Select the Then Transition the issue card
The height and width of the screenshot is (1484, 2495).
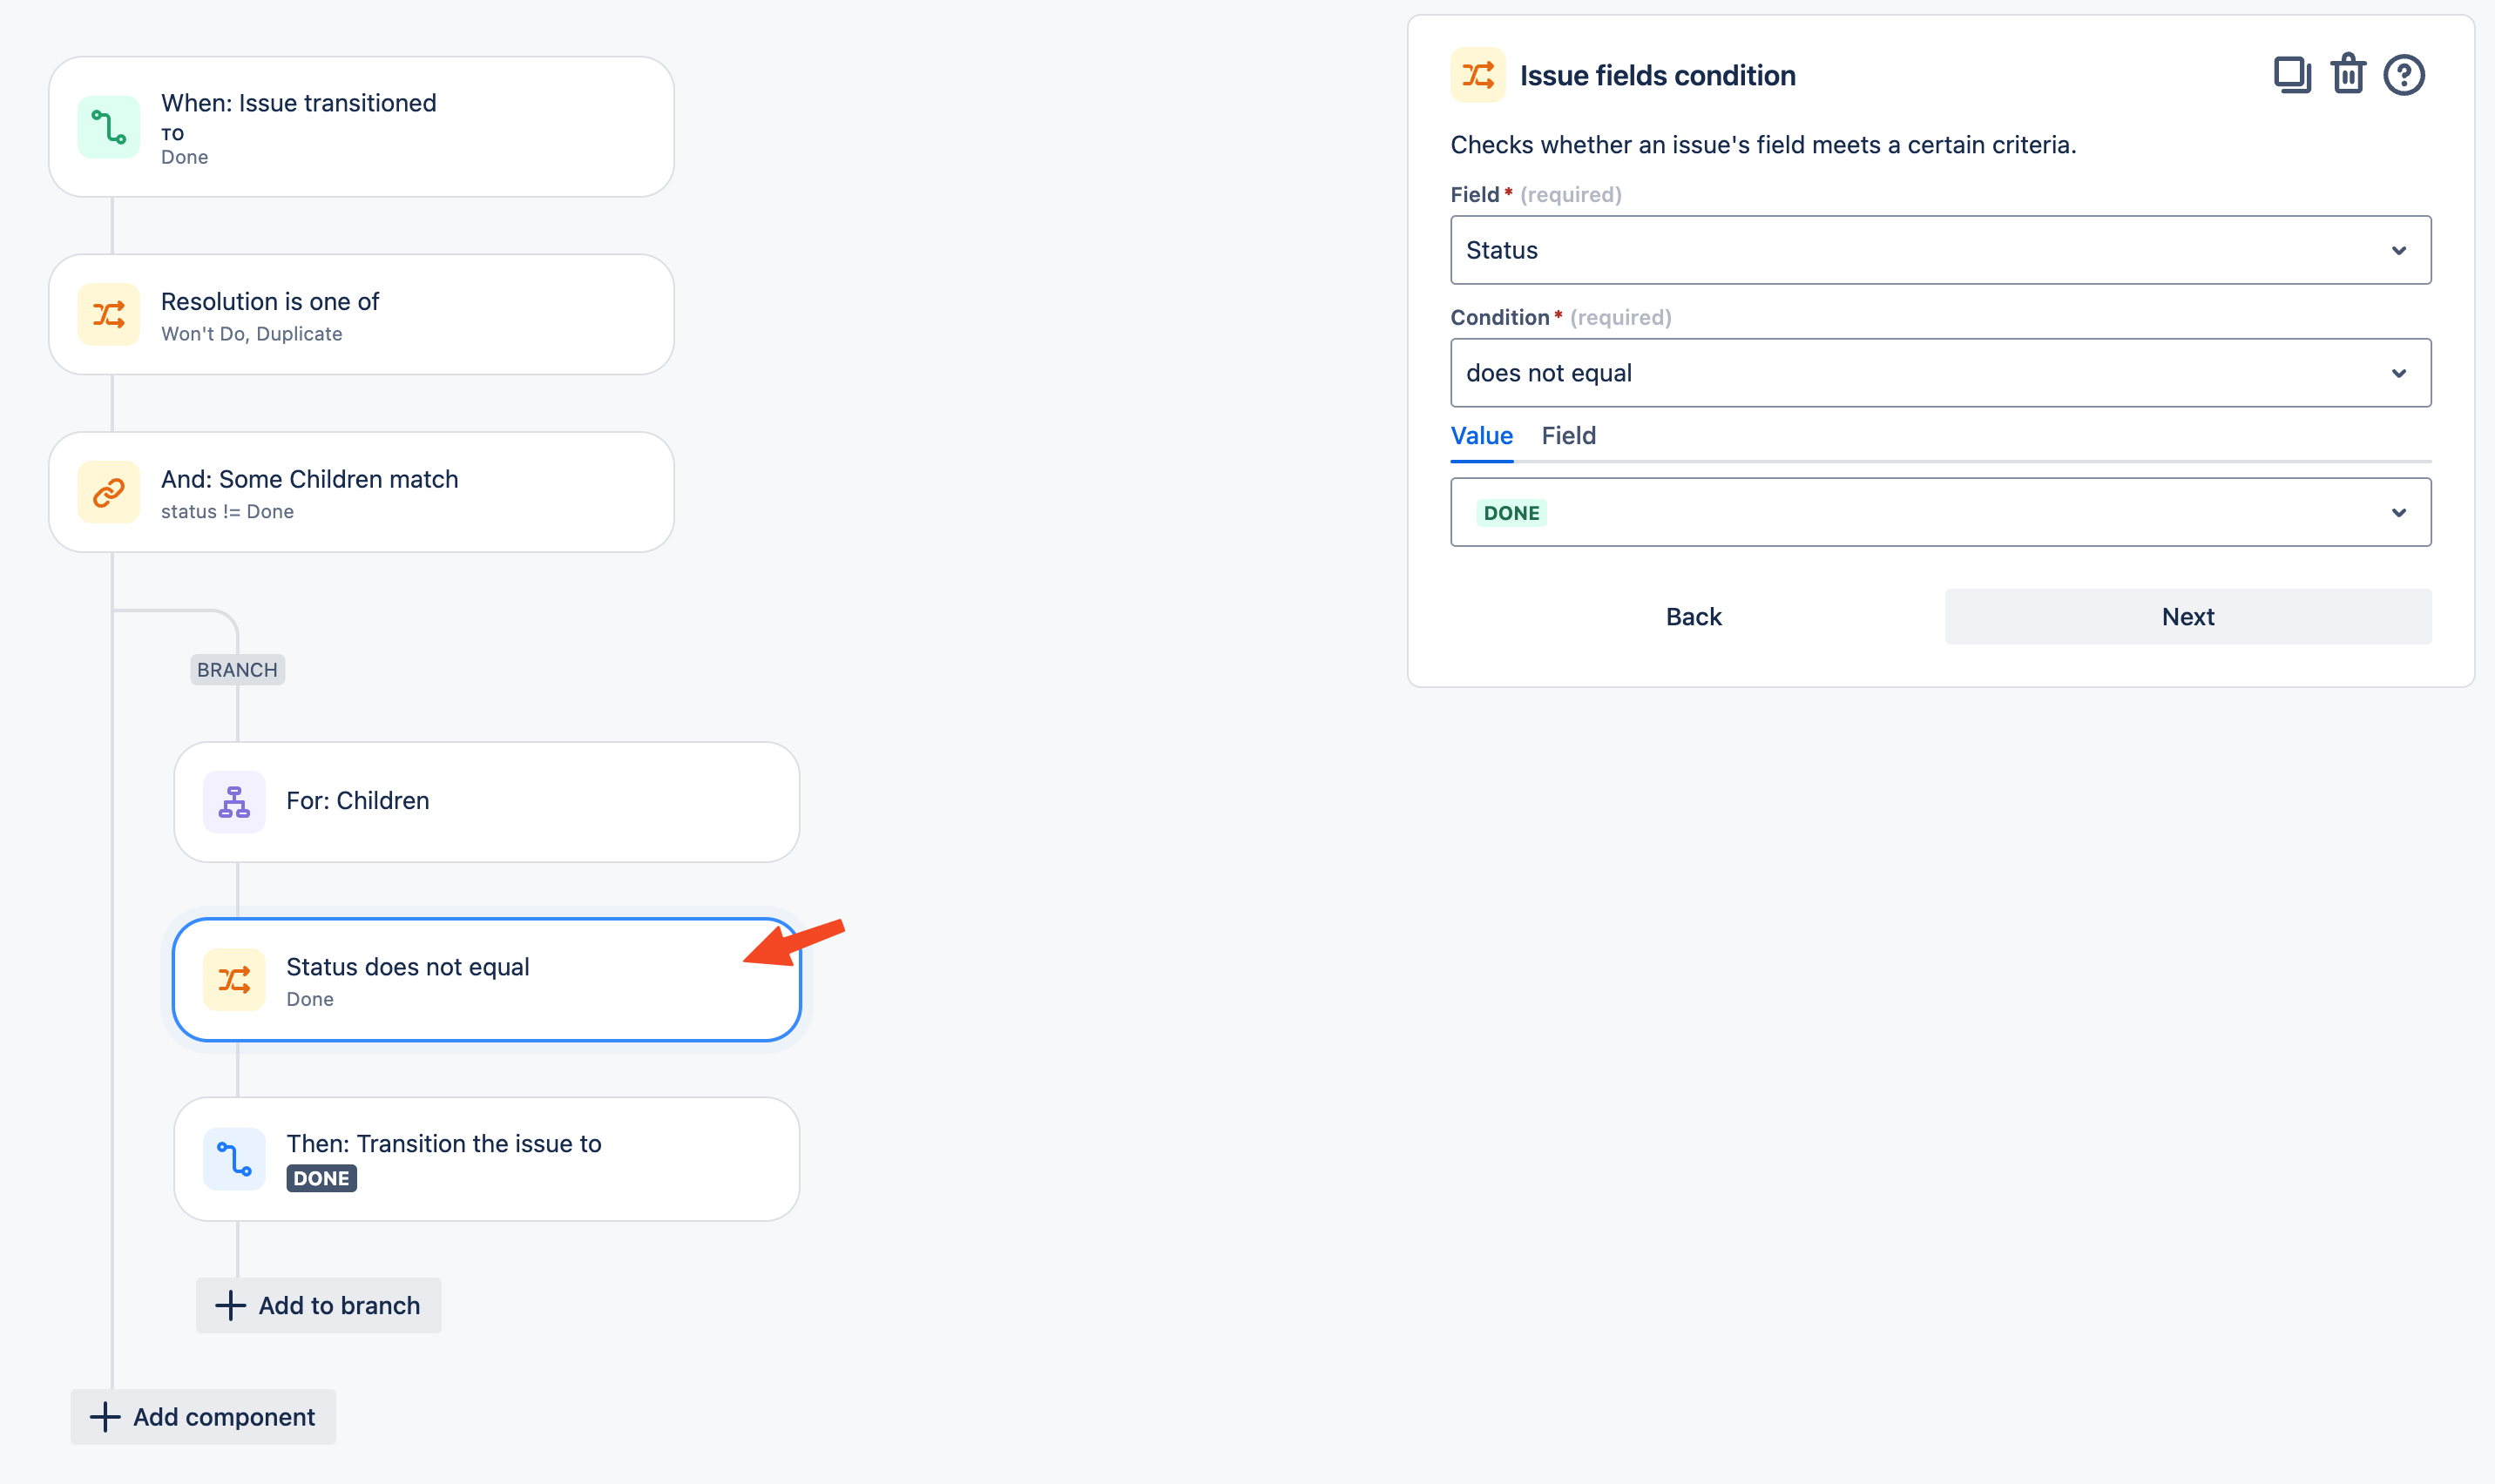point(520,1159)
